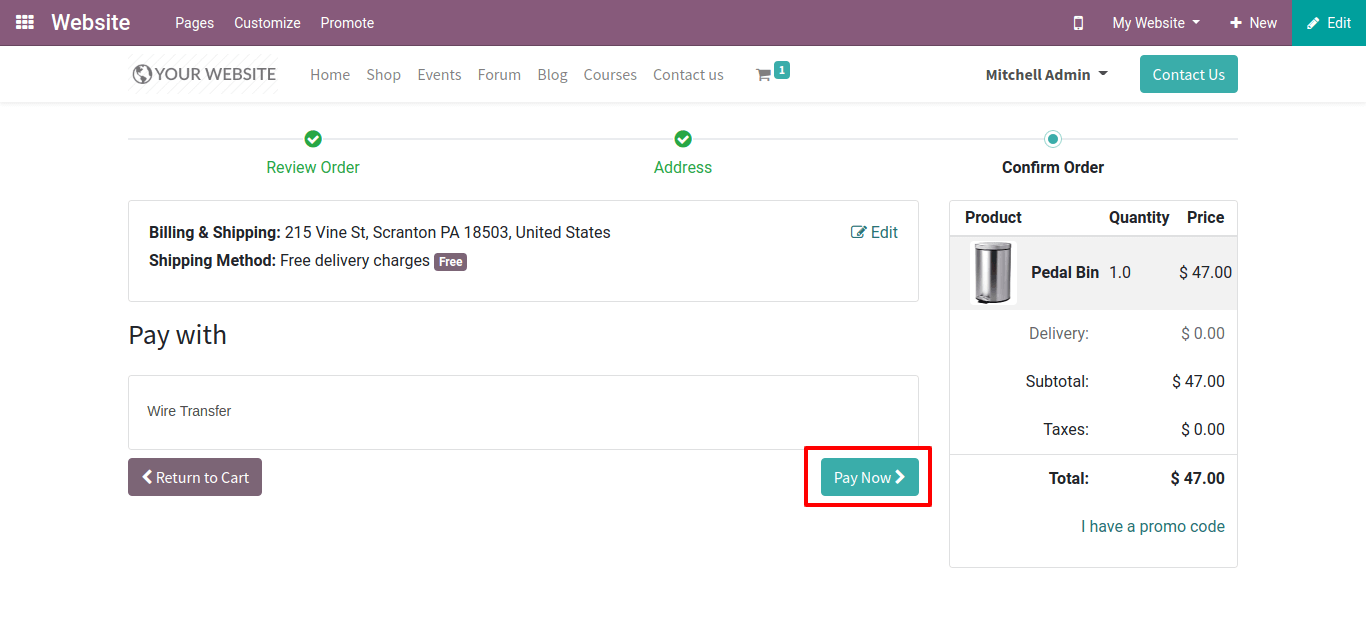Open the Customize menu
The height and width of the screenshot is (624, 1366).
point(267,22)
